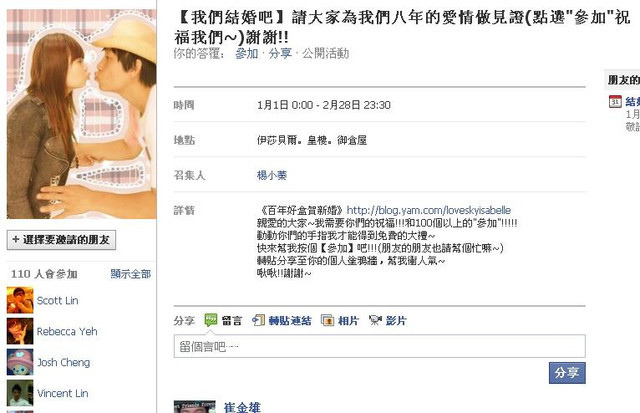Click the 參加 attend link
The width and height of the screenshot is (640, 413).
tap(247, 53)
